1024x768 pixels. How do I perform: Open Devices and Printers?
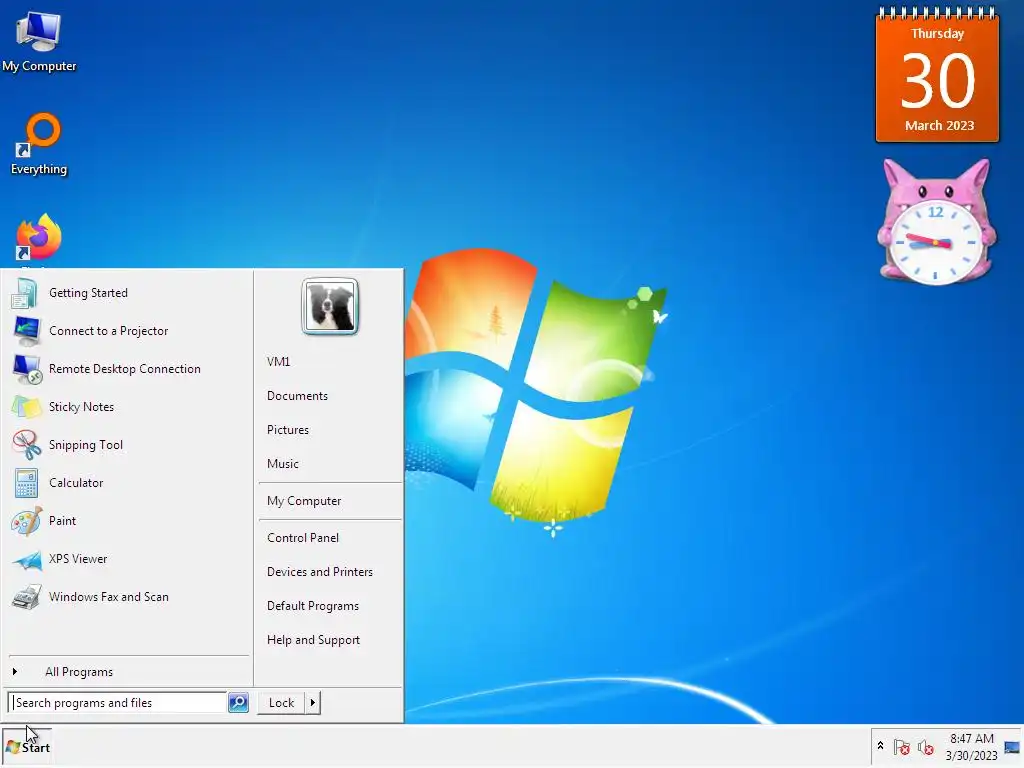coord(319,572)
